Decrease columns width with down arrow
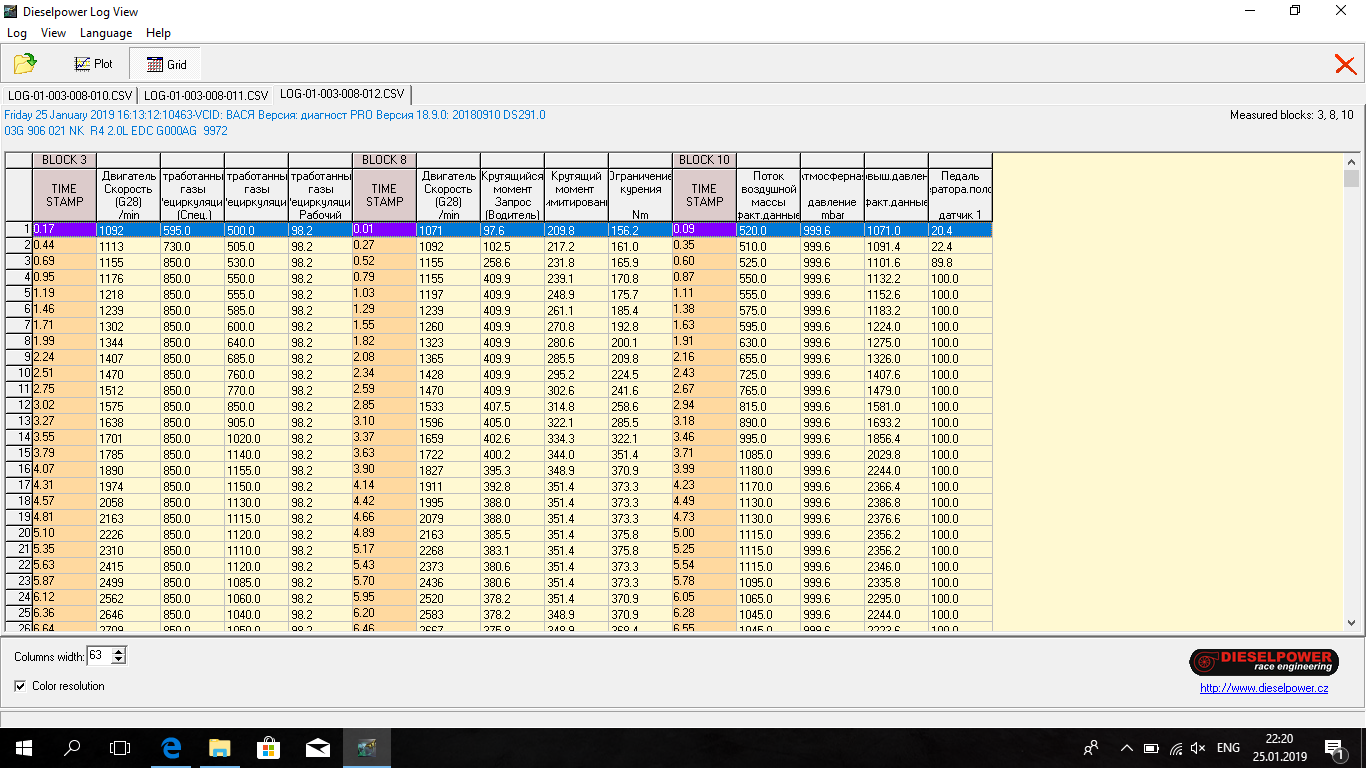 point(119,660)
